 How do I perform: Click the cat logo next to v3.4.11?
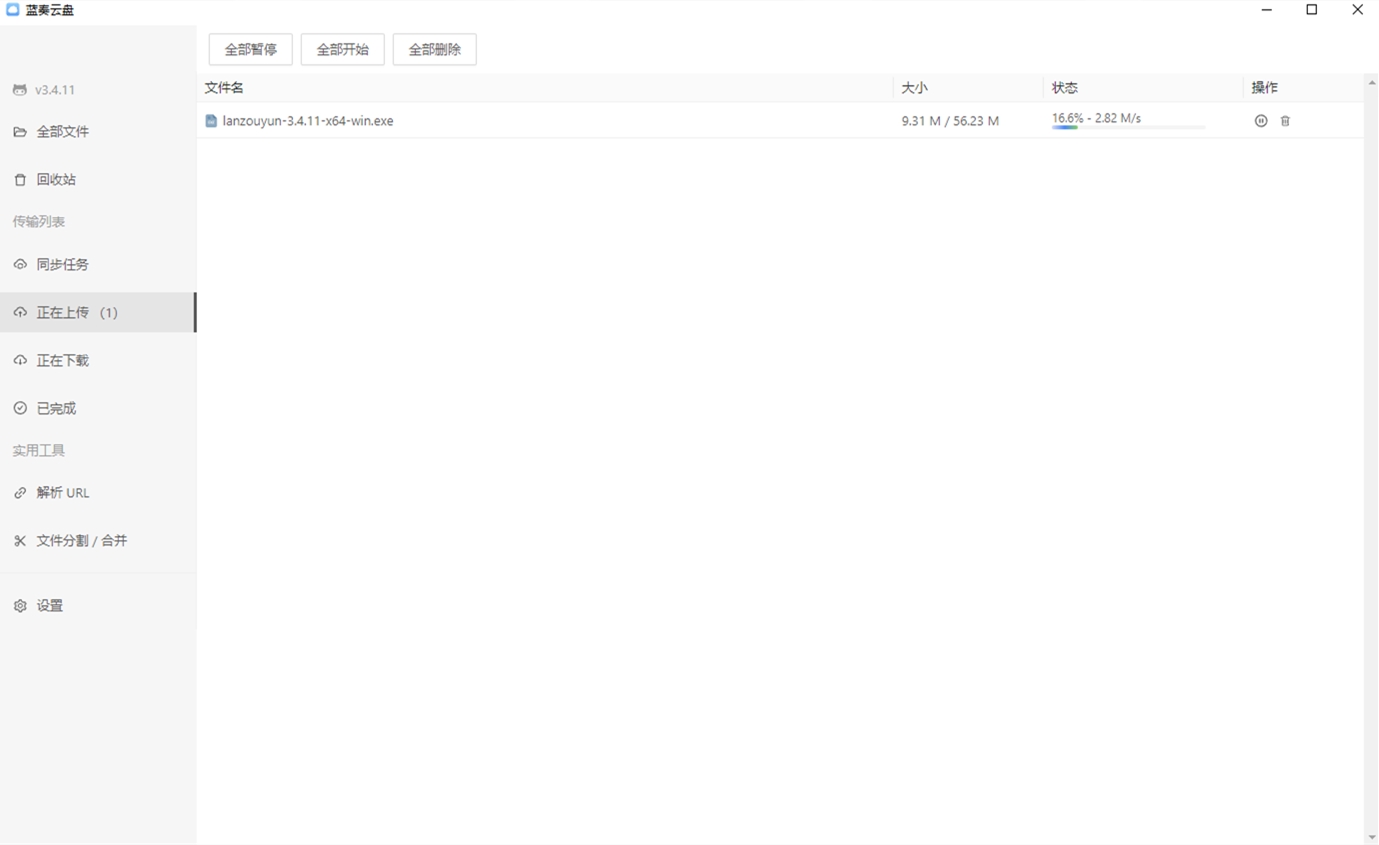tap(20, 90)
